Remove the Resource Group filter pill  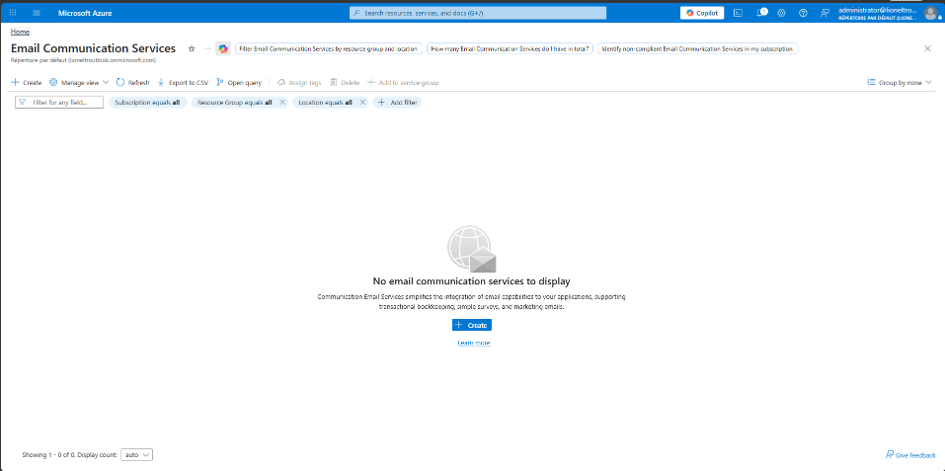point(282,102)
